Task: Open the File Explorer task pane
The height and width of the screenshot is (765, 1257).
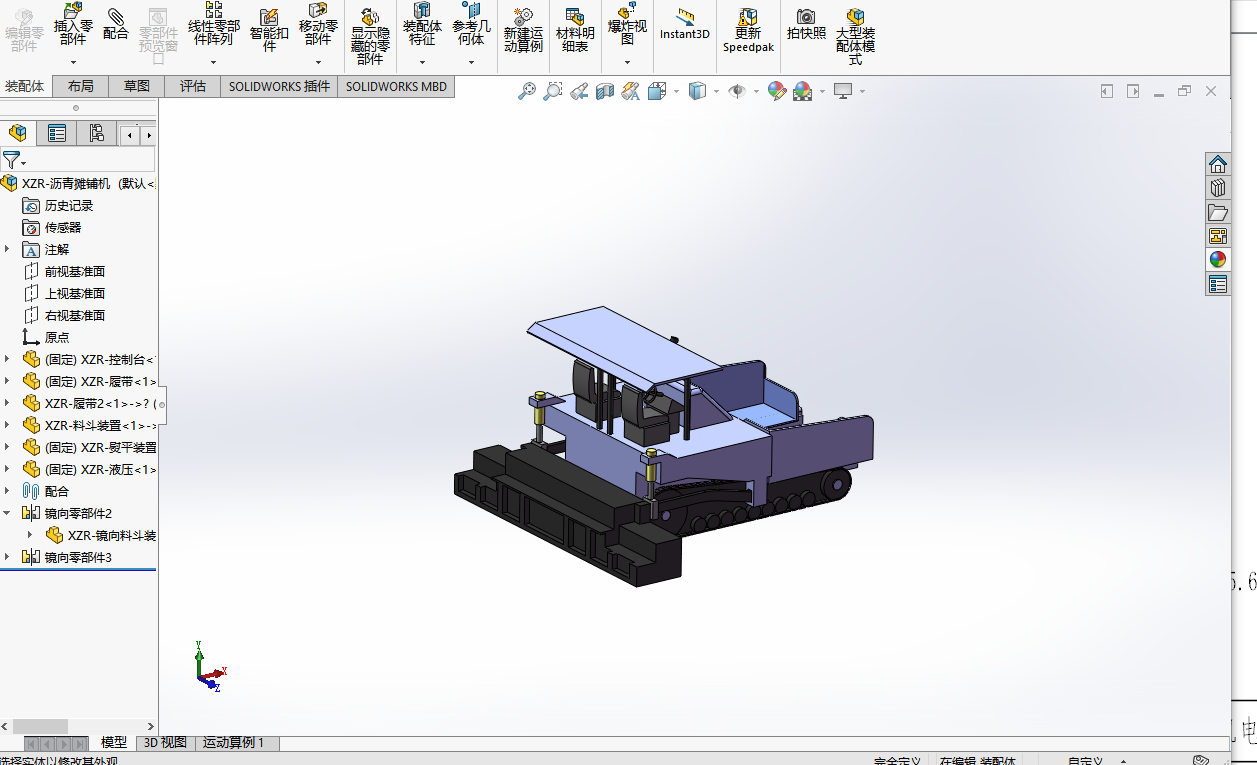Action: (x=1217, y=212)
